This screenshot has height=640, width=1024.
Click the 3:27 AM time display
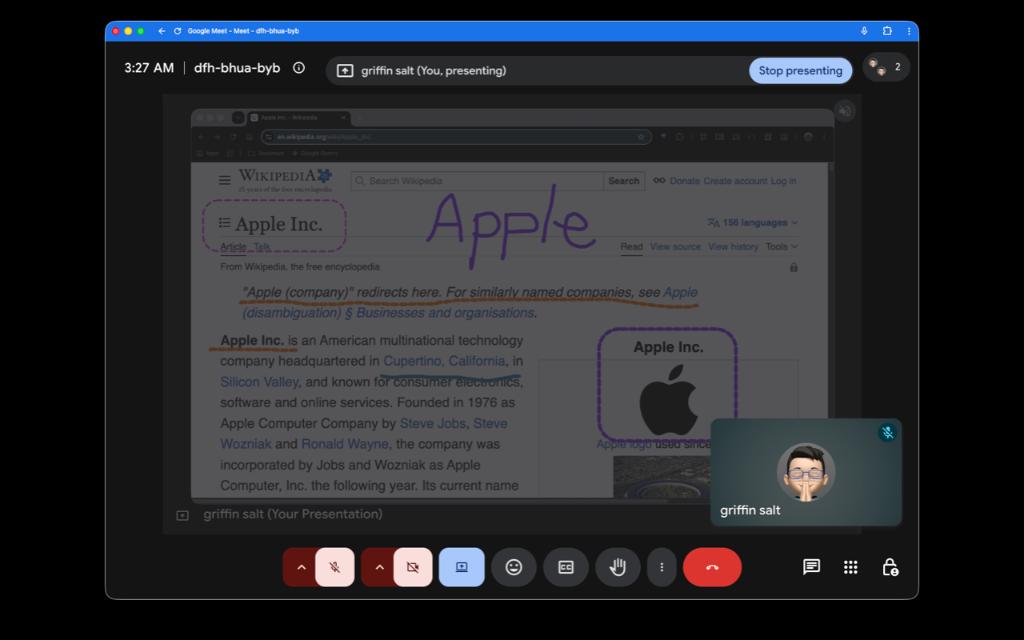pos(149,68)
